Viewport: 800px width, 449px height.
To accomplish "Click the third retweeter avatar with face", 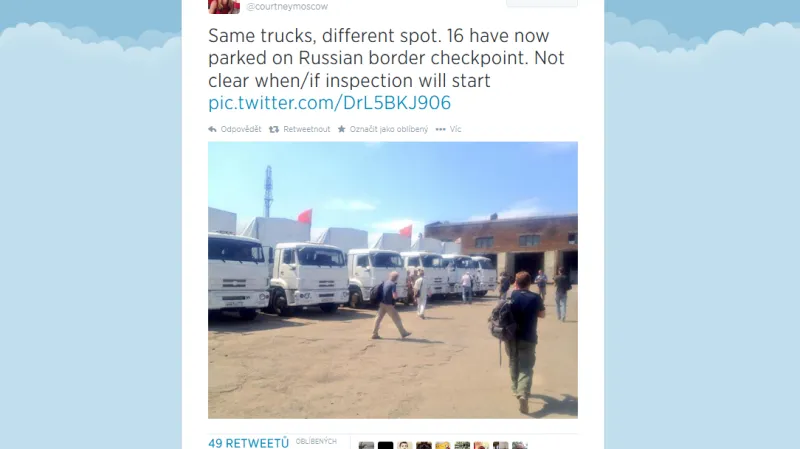I will tap(405, 445).
